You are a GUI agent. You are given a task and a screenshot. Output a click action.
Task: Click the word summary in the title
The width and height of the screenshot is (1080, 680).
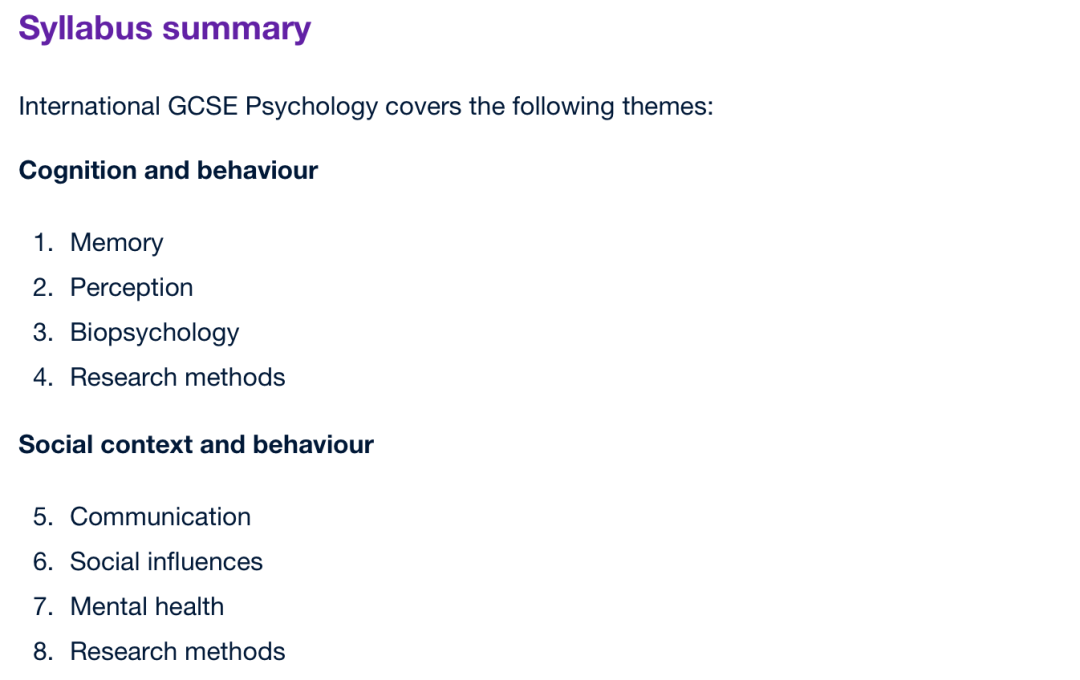point(237,30)
